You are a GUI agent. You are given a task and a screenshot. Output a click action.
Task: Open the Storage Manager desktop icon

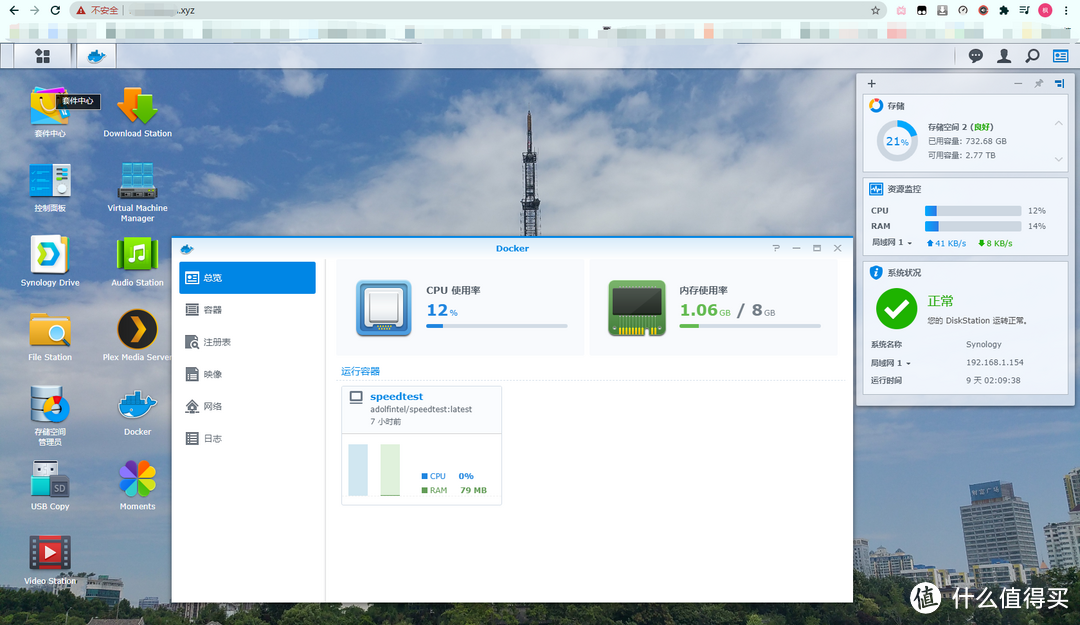pos(50,415)
